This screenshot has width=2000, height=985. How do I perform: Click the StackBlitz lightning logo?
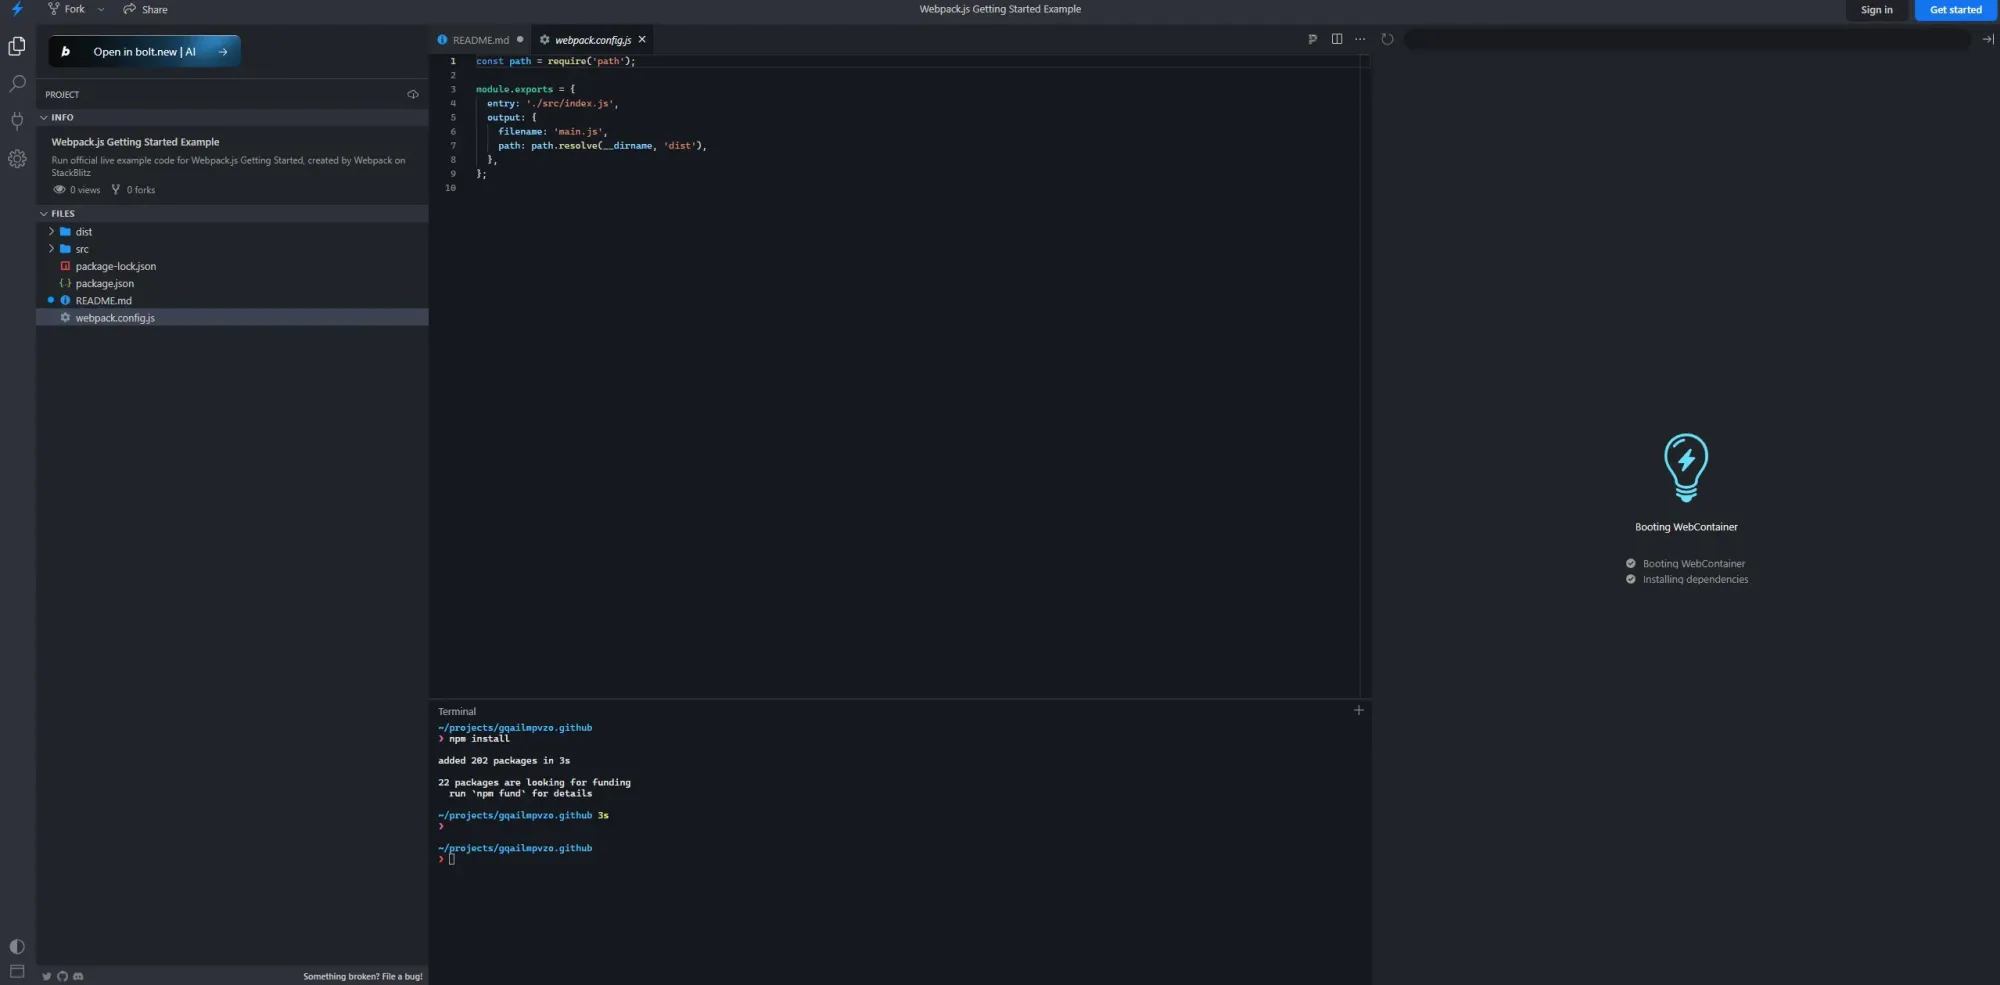click(17, 9)
